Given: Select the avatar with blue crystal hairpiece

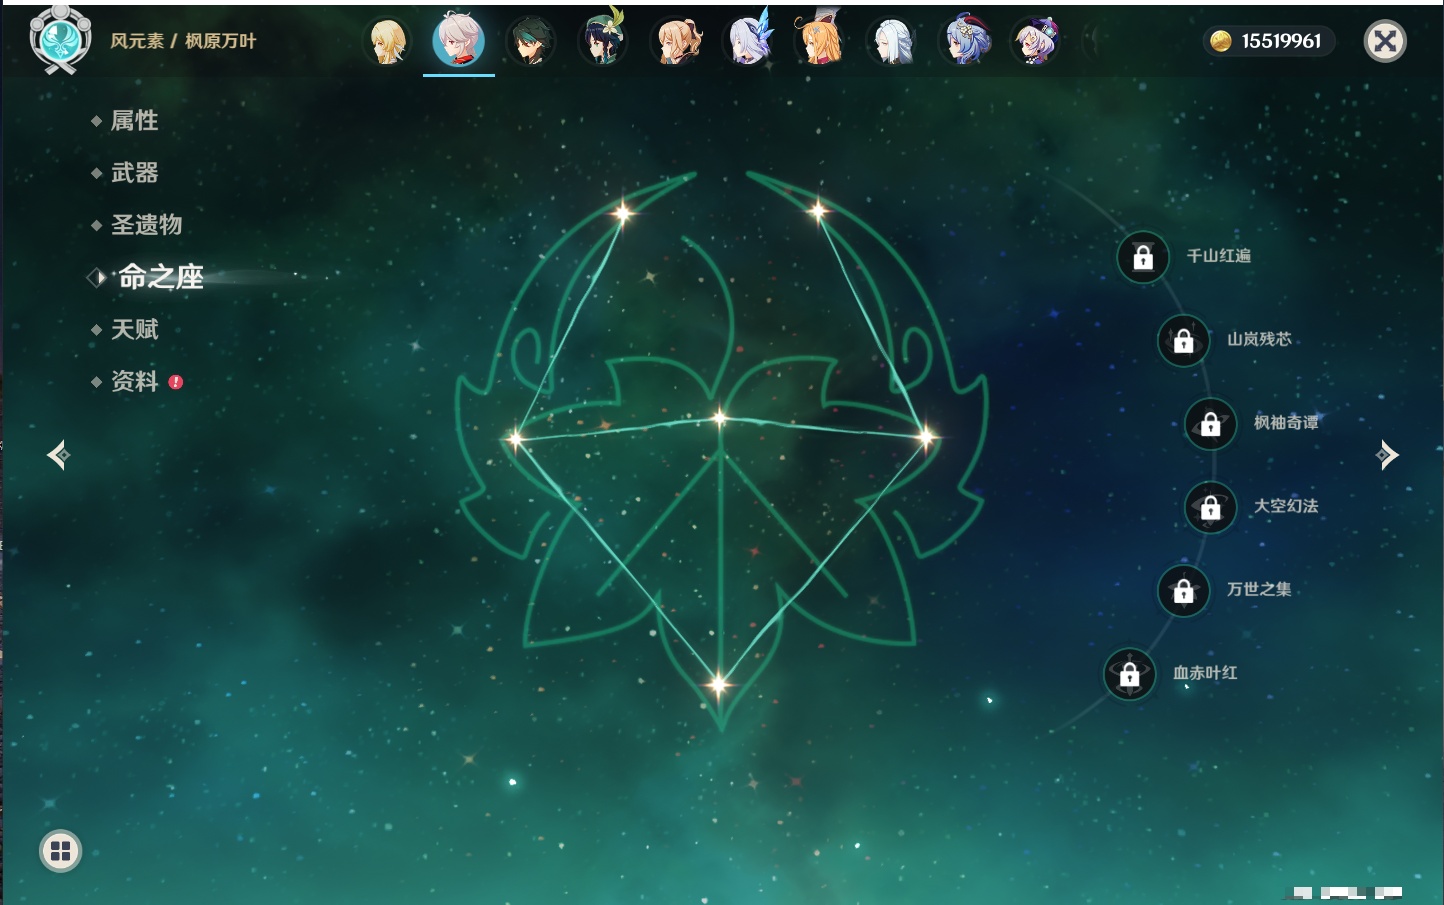Looking at the screenshot, I should coord(749,40).
